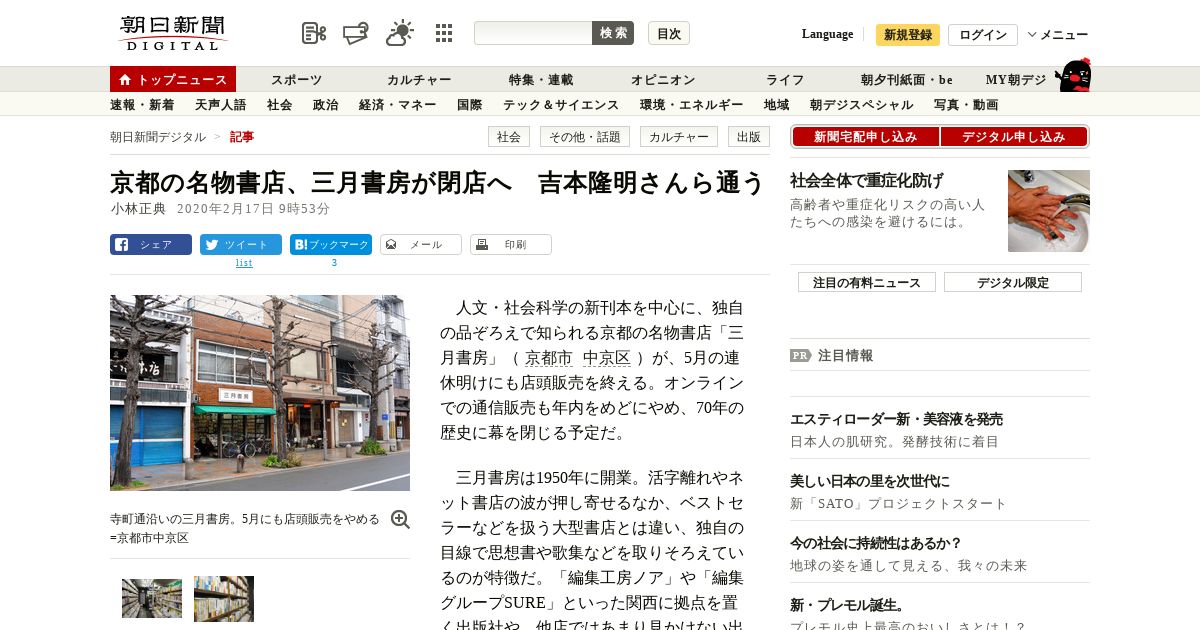Click the main bookstore street photo
This screenshot has width=1200, height=630.
tap(260, 393)
